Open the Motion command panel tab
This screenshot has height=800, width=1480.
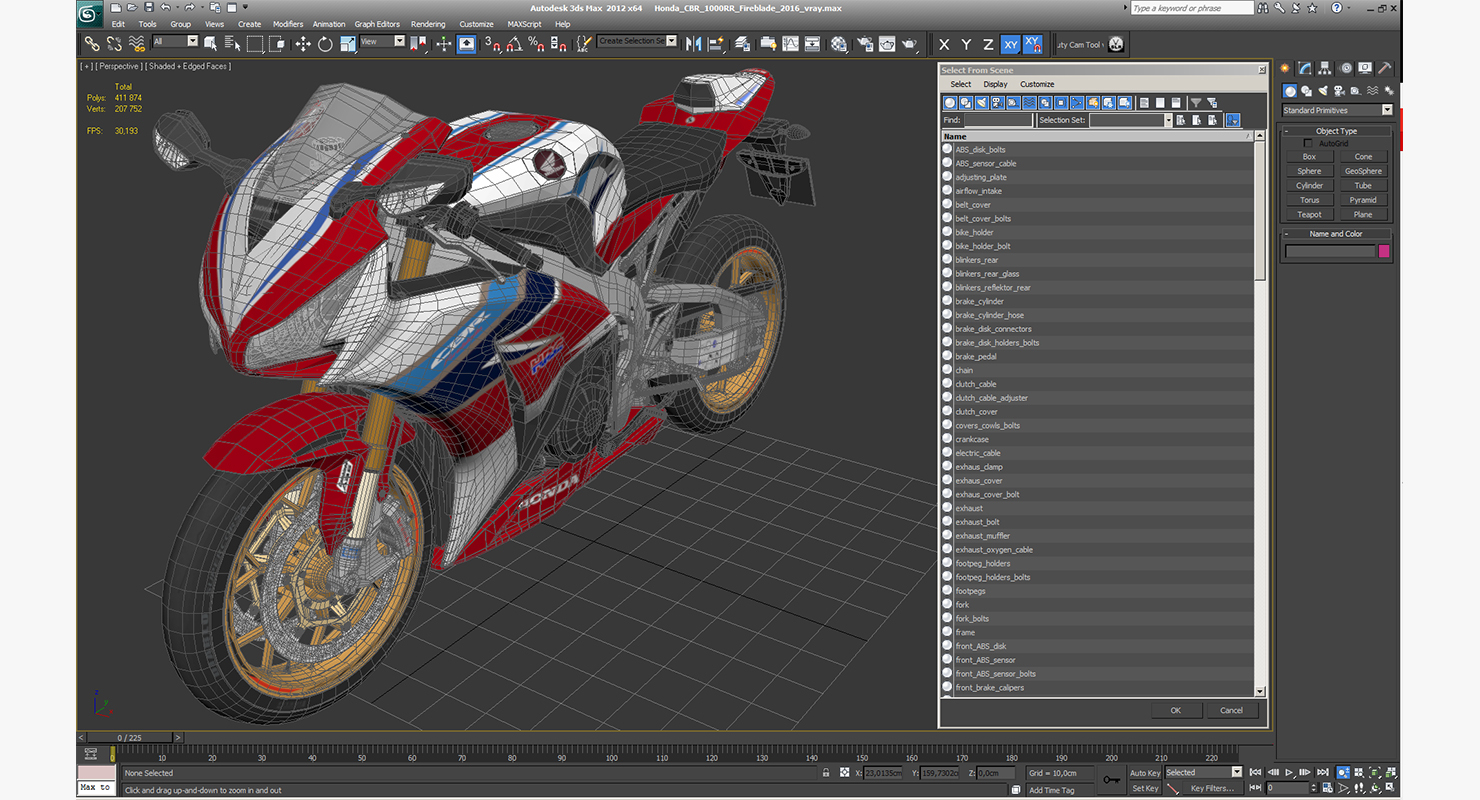[1346, 68]
